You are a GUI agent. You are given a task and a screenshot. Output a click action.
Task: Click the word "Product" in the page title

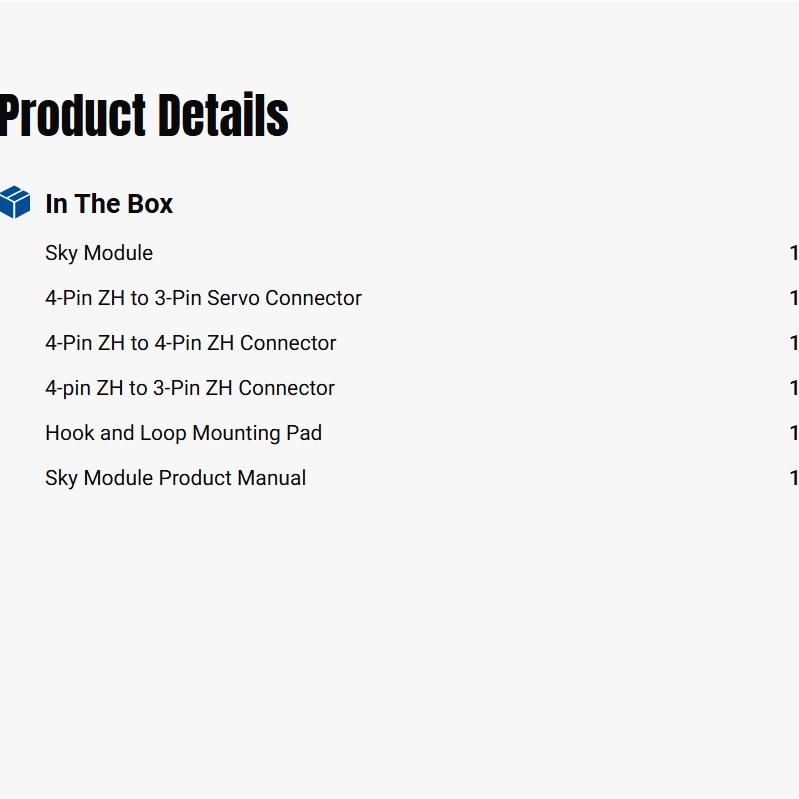tap(73, 116)
